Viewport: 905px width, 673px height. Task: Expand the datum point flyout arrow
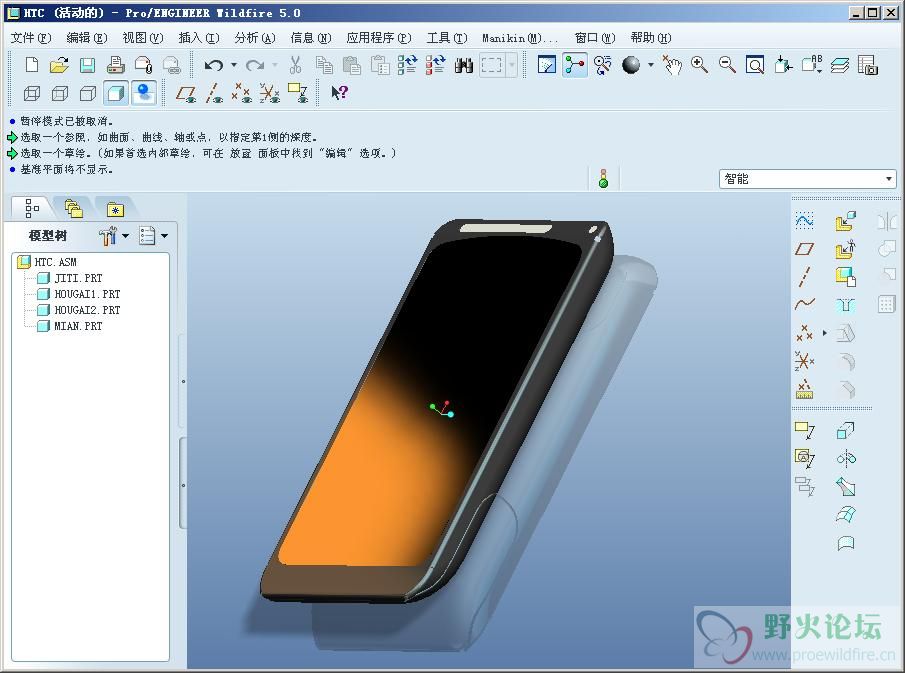tap(825, 333)
